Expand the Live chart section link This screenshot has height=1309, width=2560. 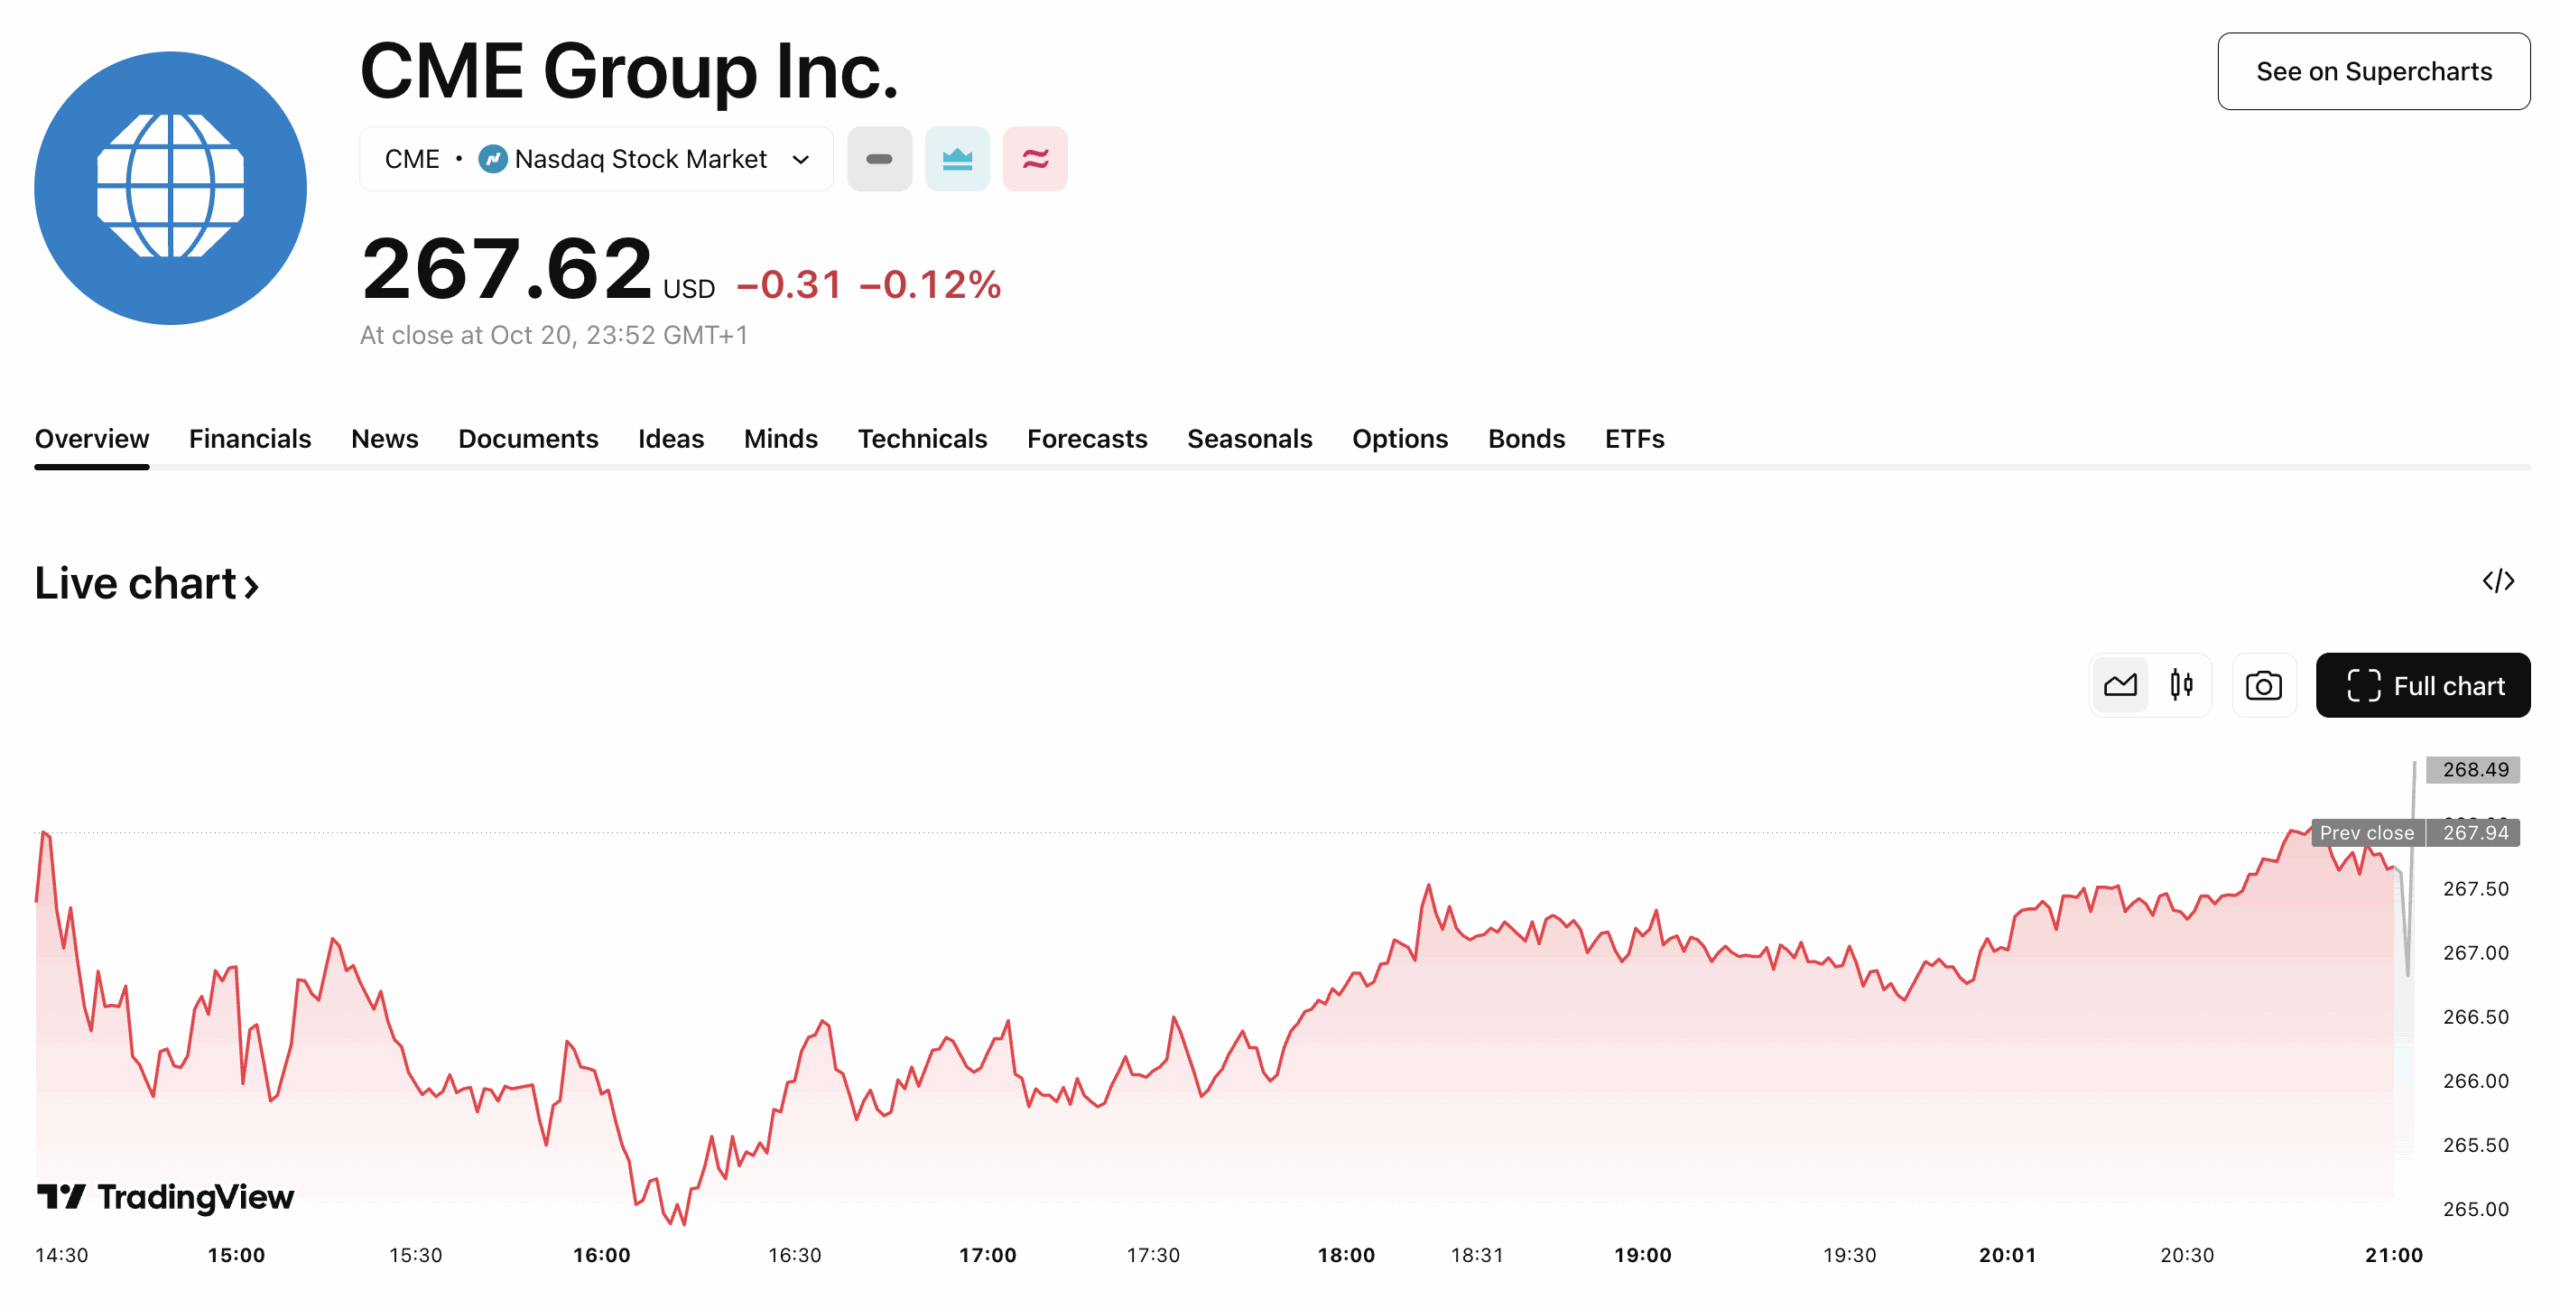[147, 584]
